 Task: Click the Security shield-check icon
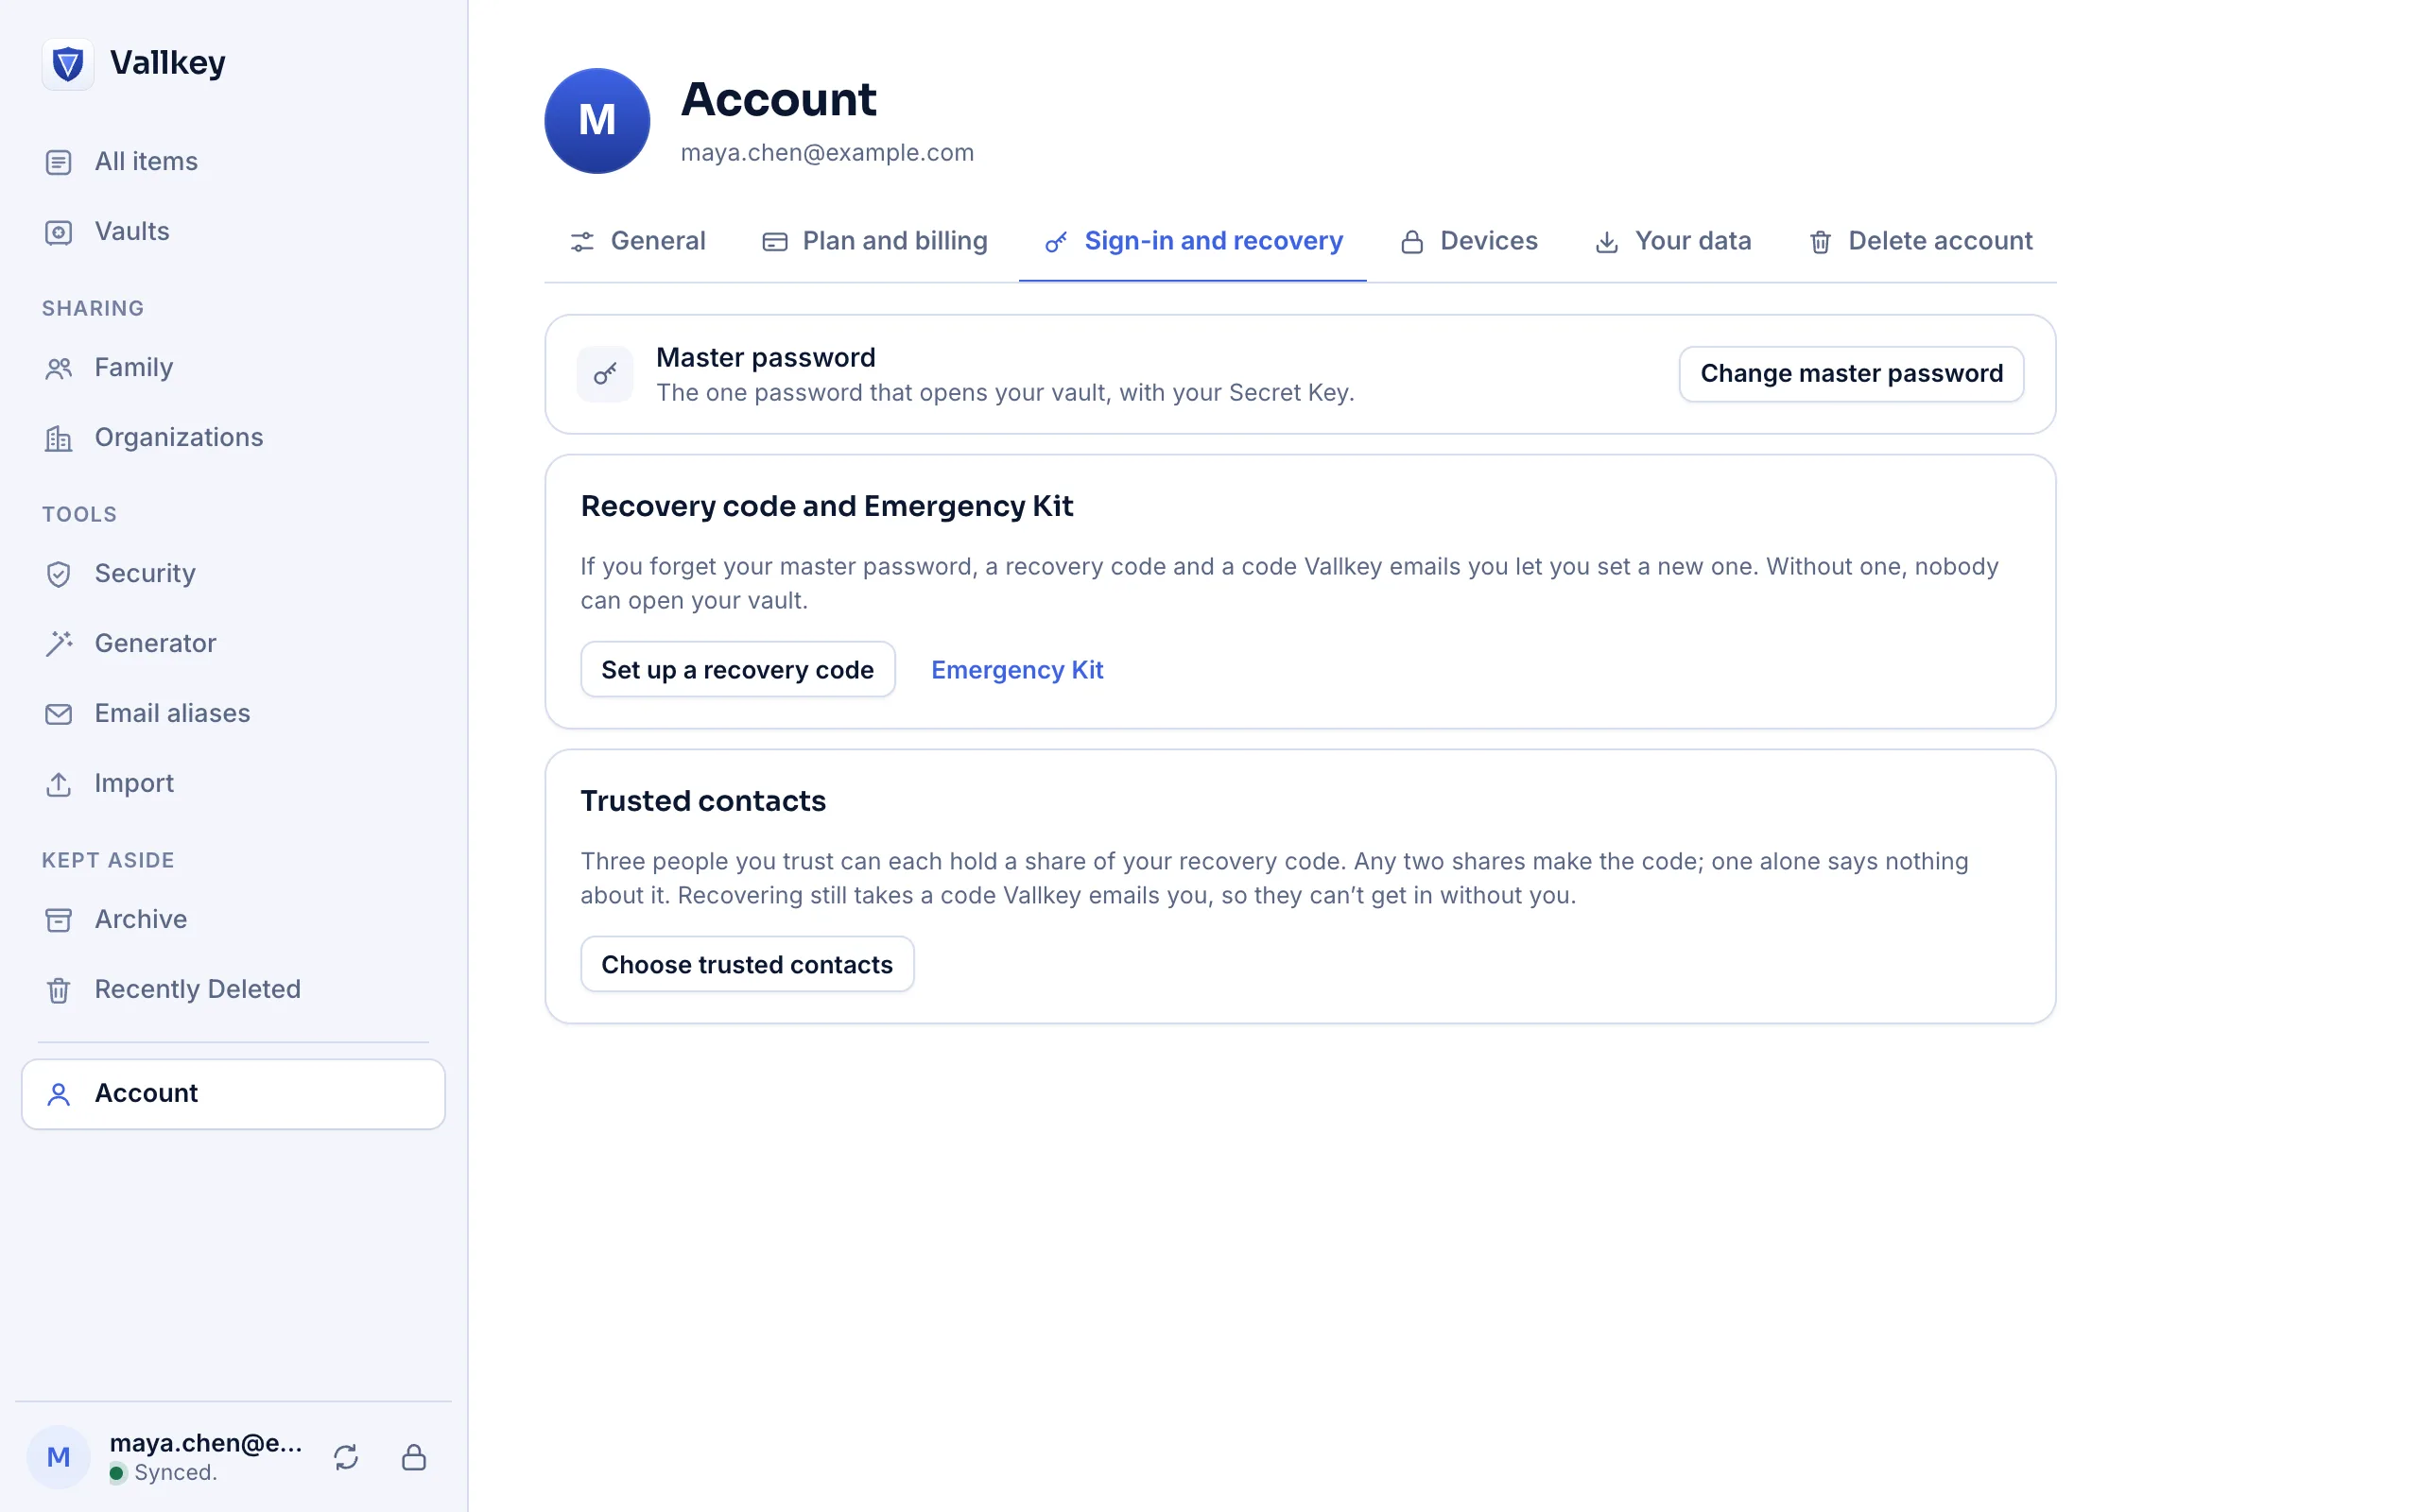click(x=59, y=574)
